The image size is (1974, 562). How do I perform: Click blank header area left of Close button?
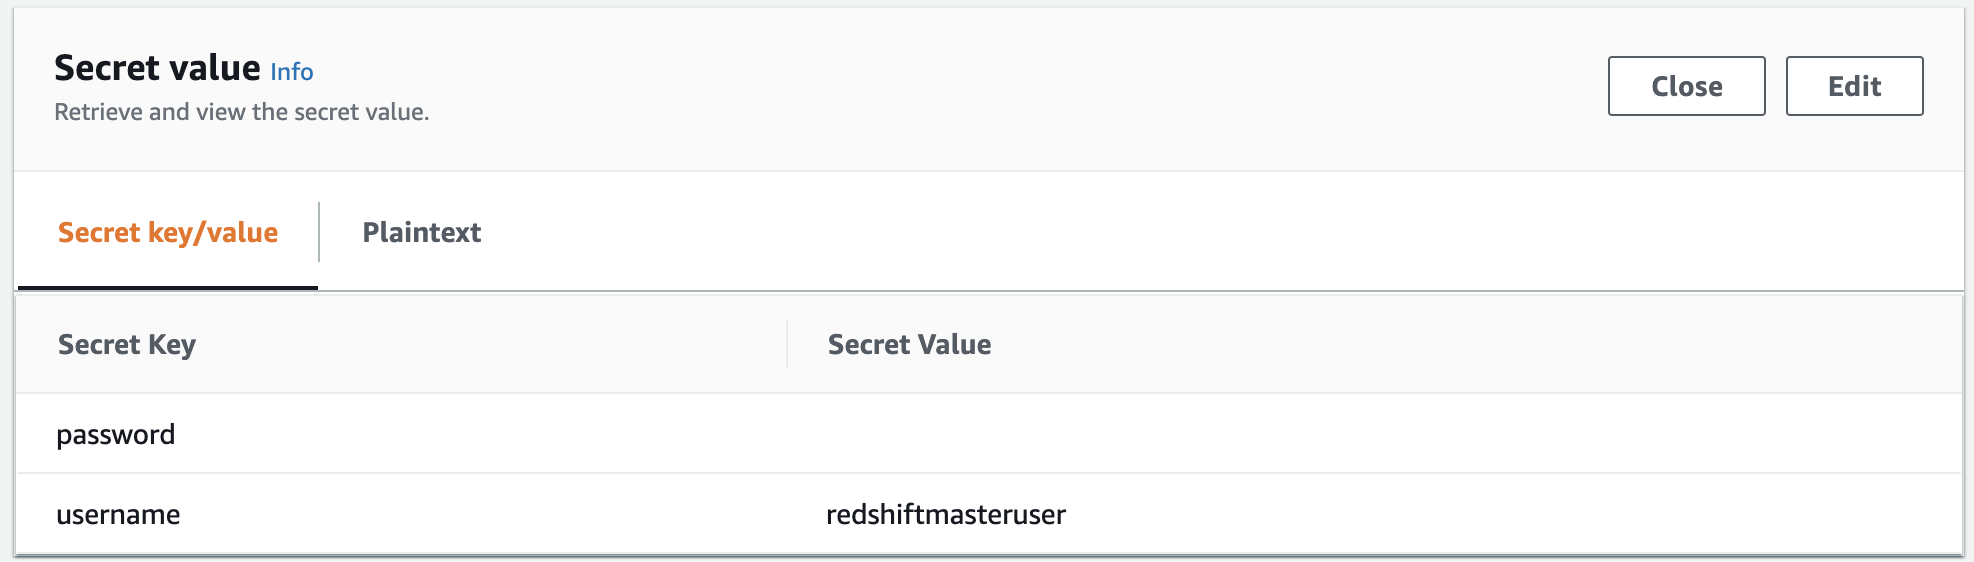1000,86
